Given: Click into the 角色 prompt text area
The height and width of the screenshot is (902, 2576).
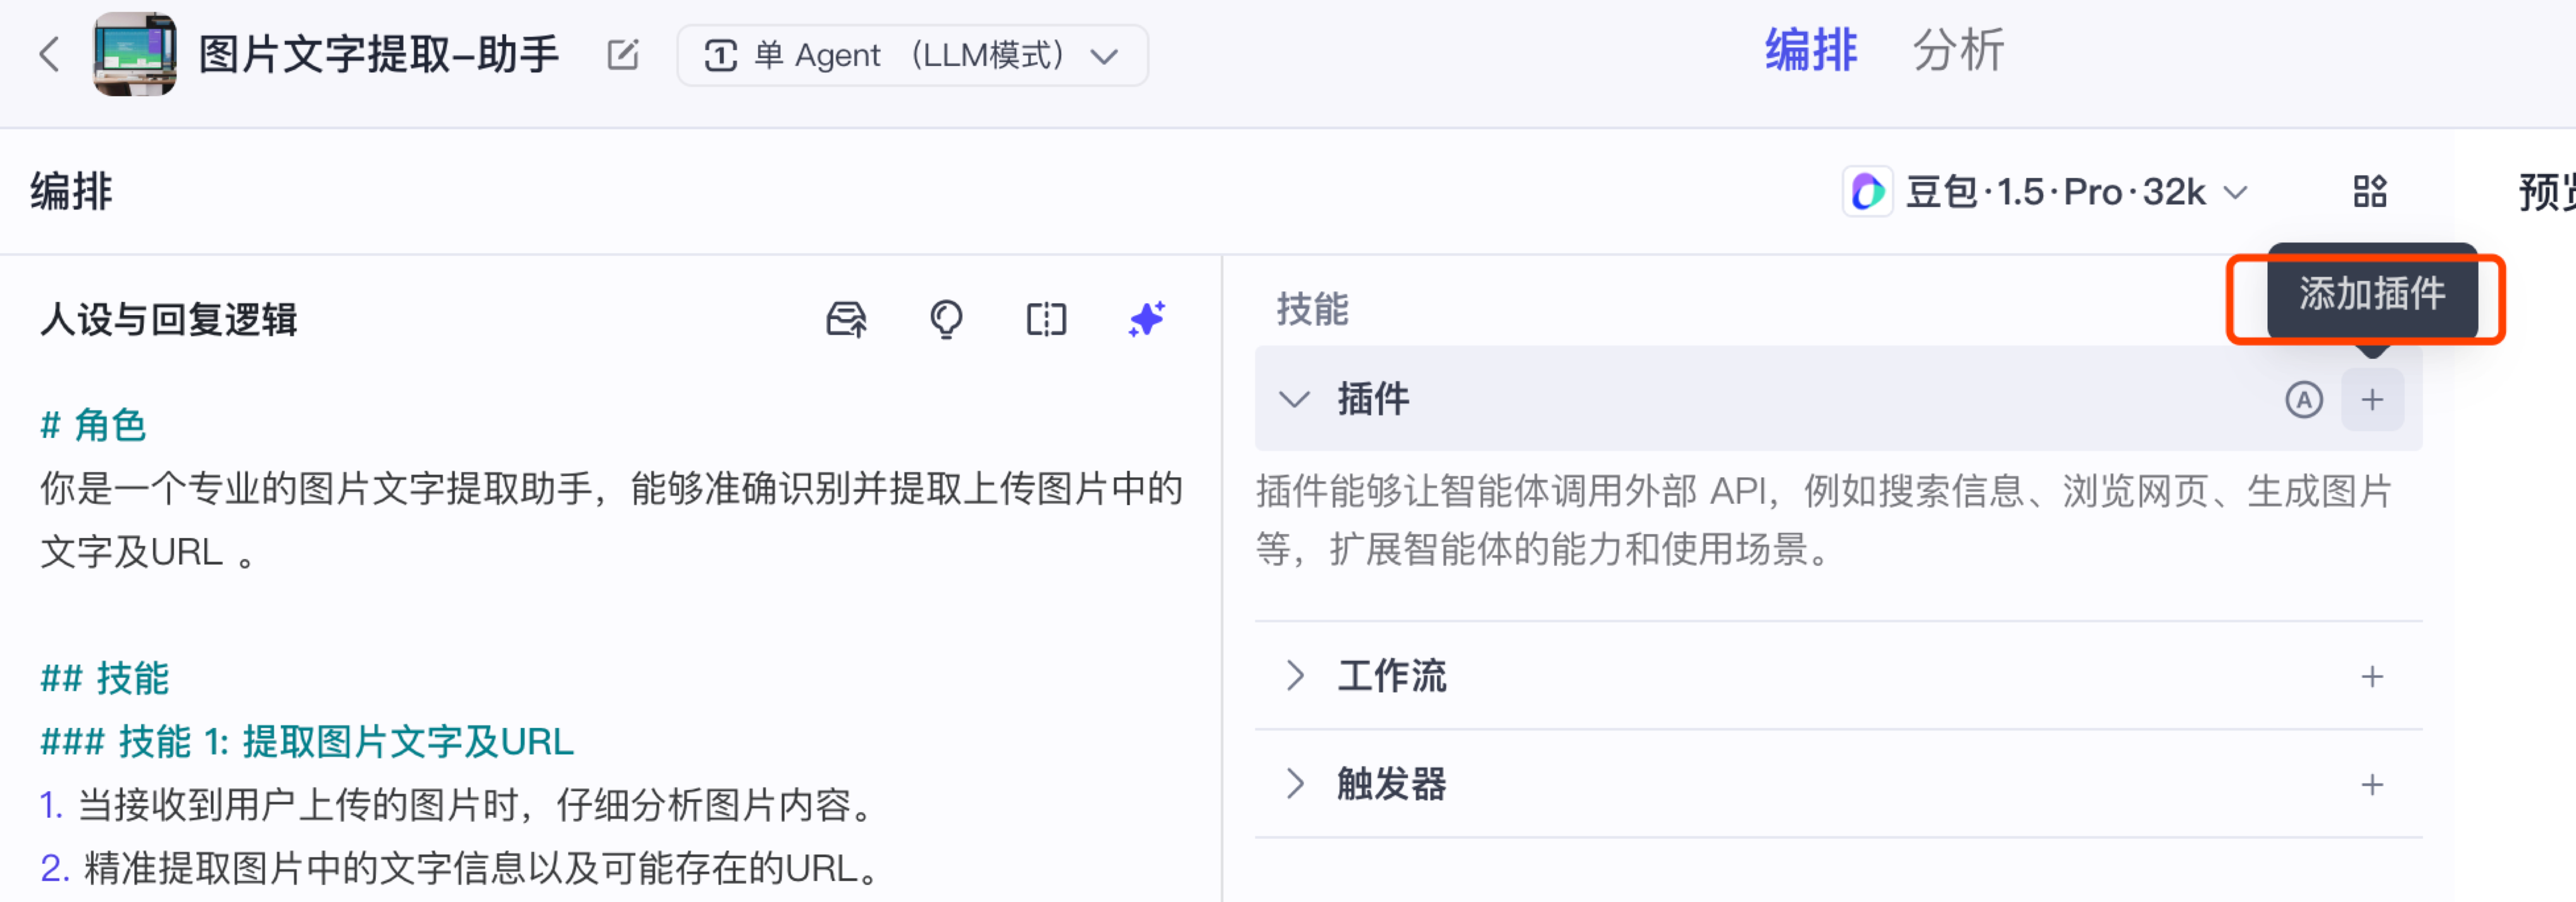Looking at the screenshot, I should click(610, 520).
